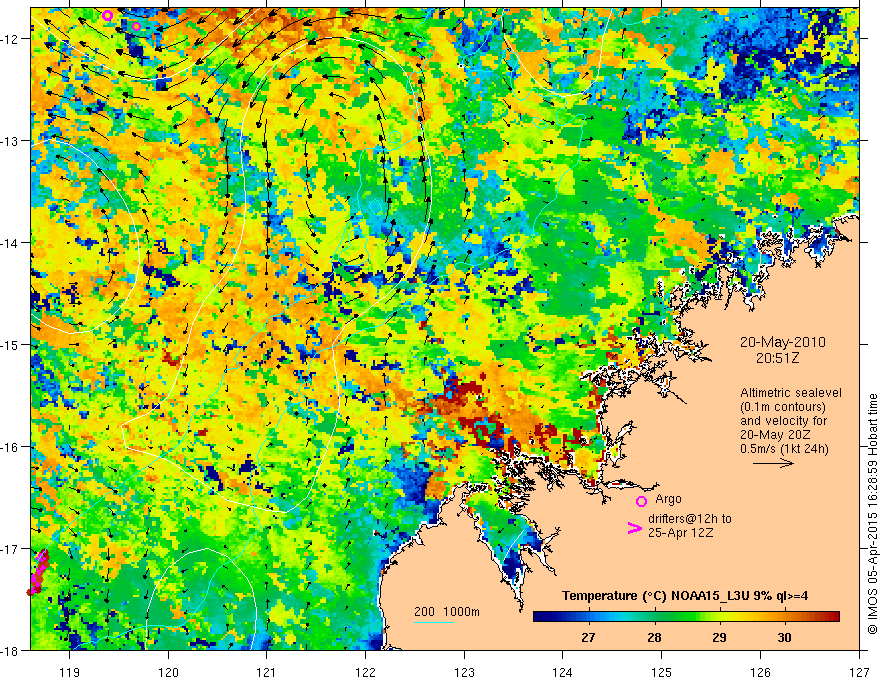Click the 0.5m/s (1kt 24h) scale text
880x680 pixels.
click(784, 449)
